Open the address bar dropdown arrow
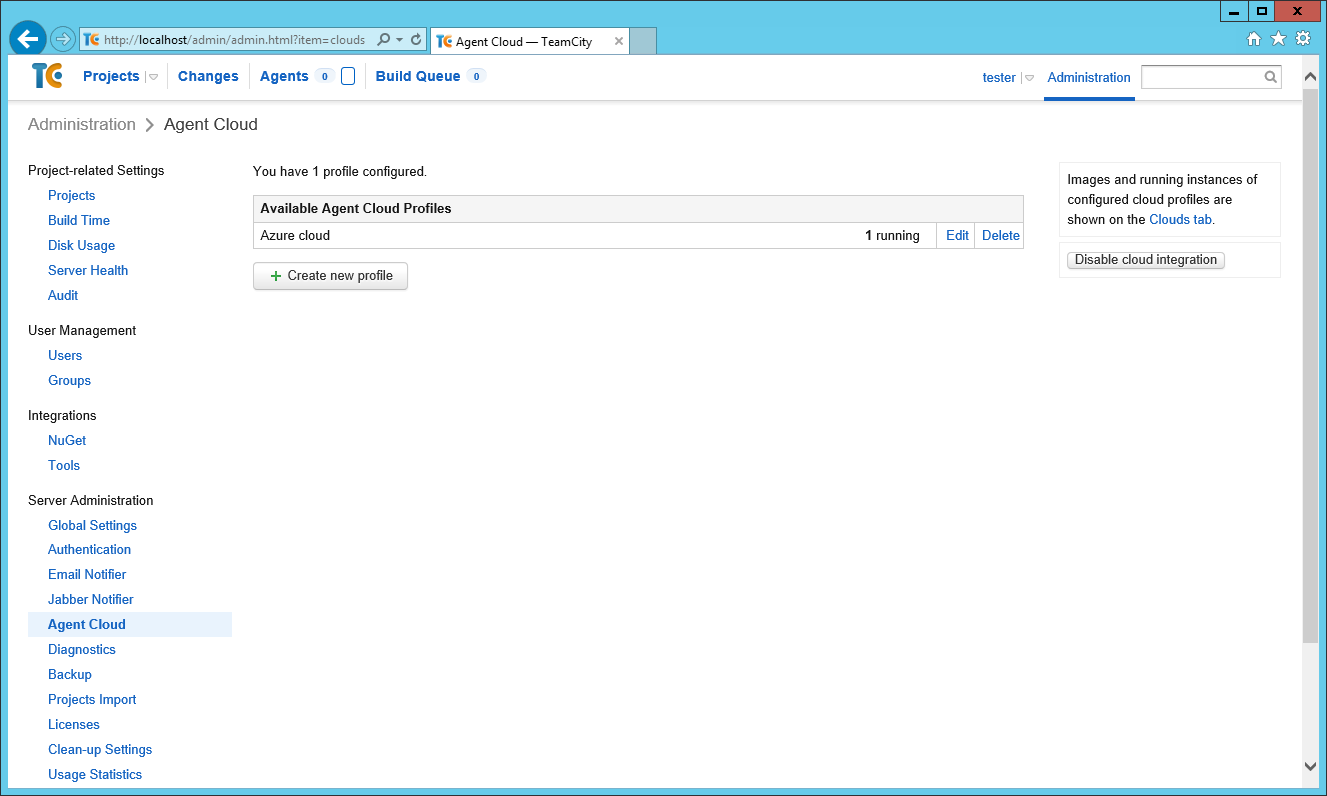 400,40
